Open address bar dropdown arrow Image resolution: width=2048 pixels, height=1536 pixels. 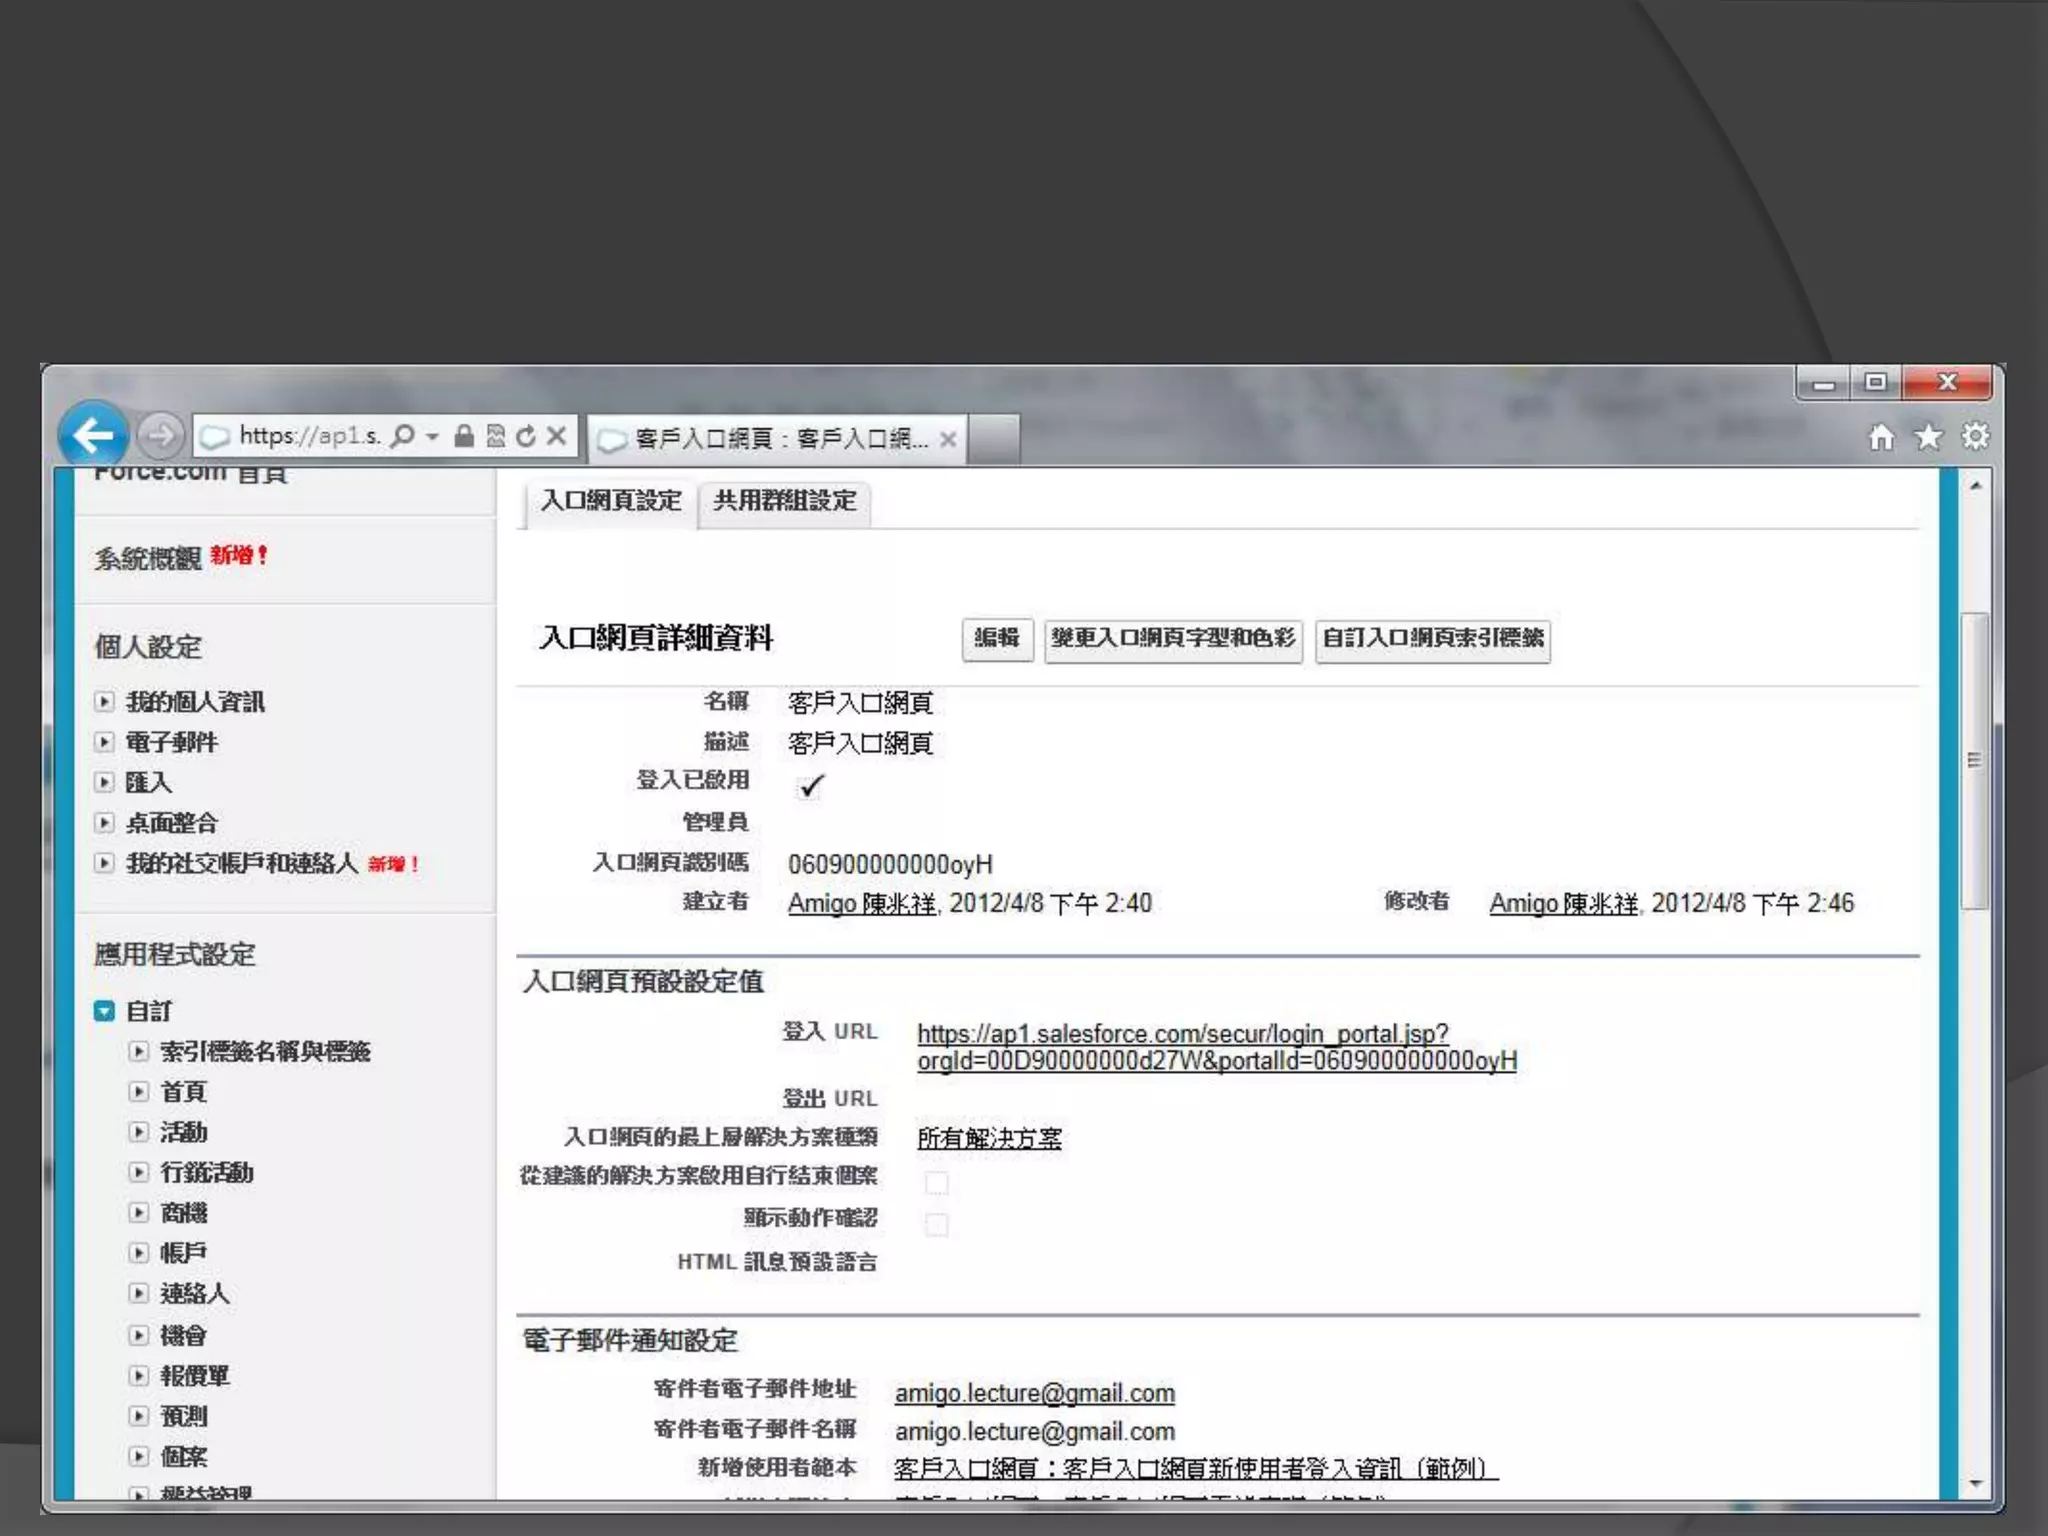[432, 436]
